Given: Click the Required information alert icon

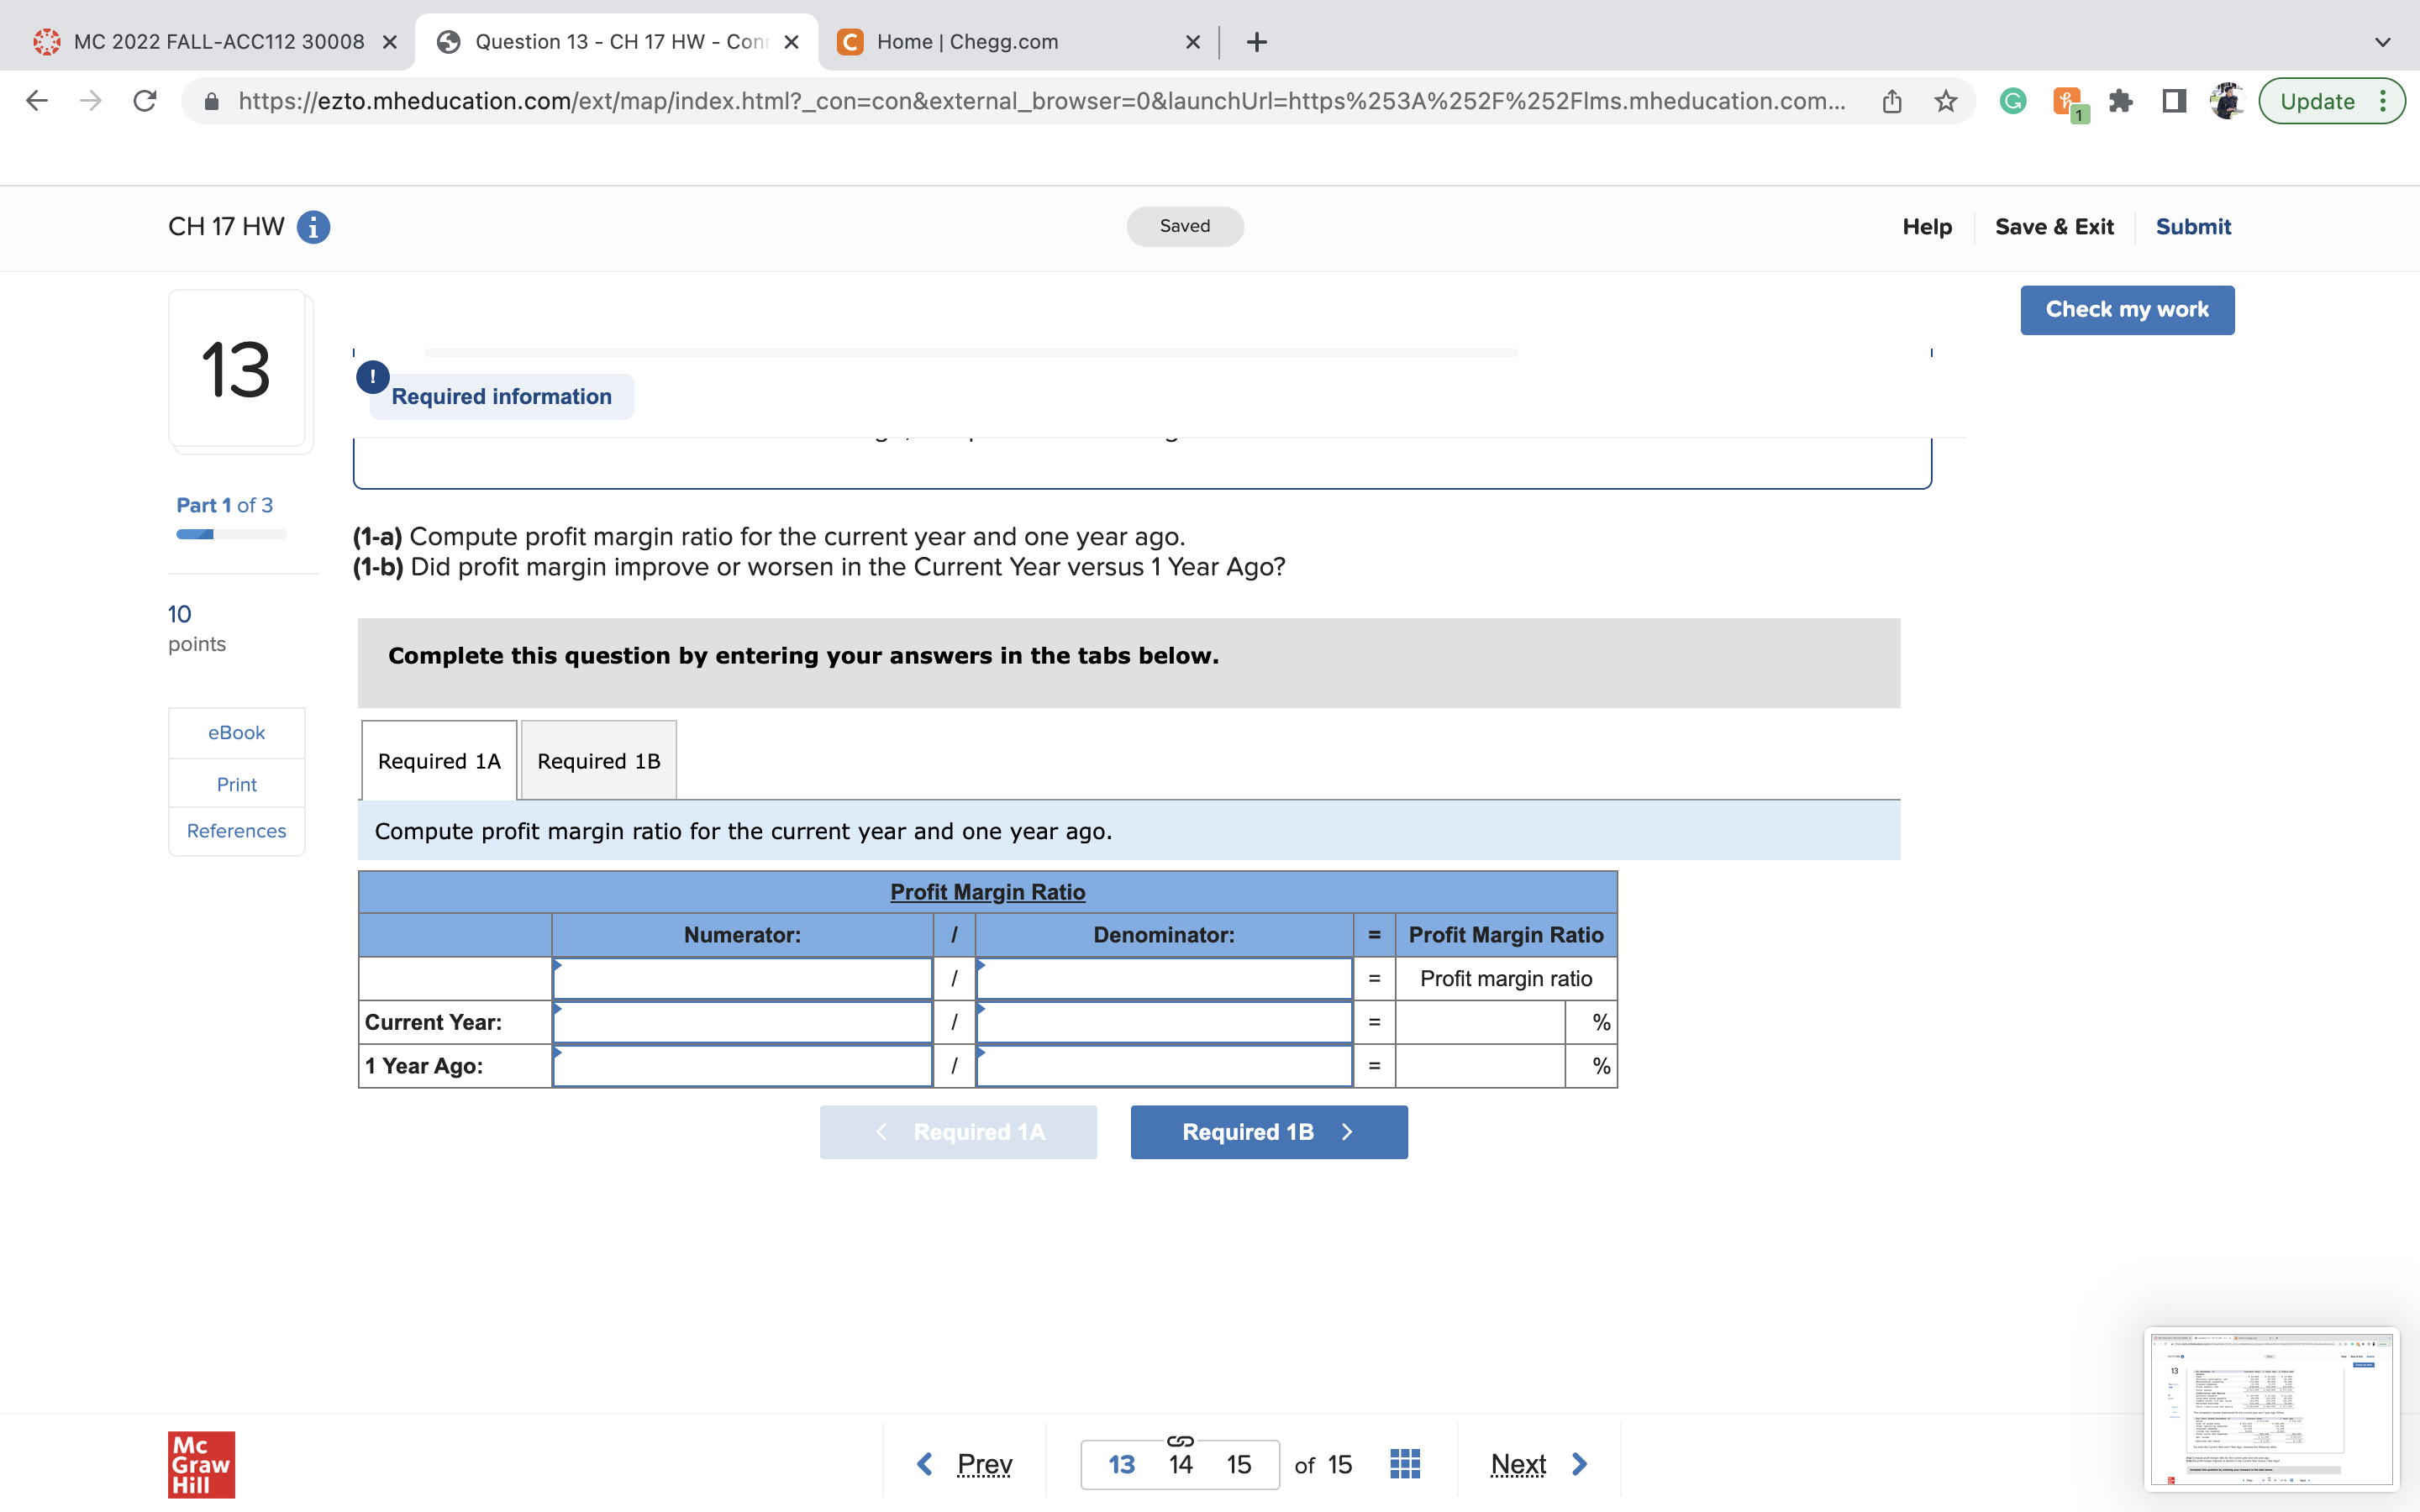Looking at the screenshot, I should [373, 377].
